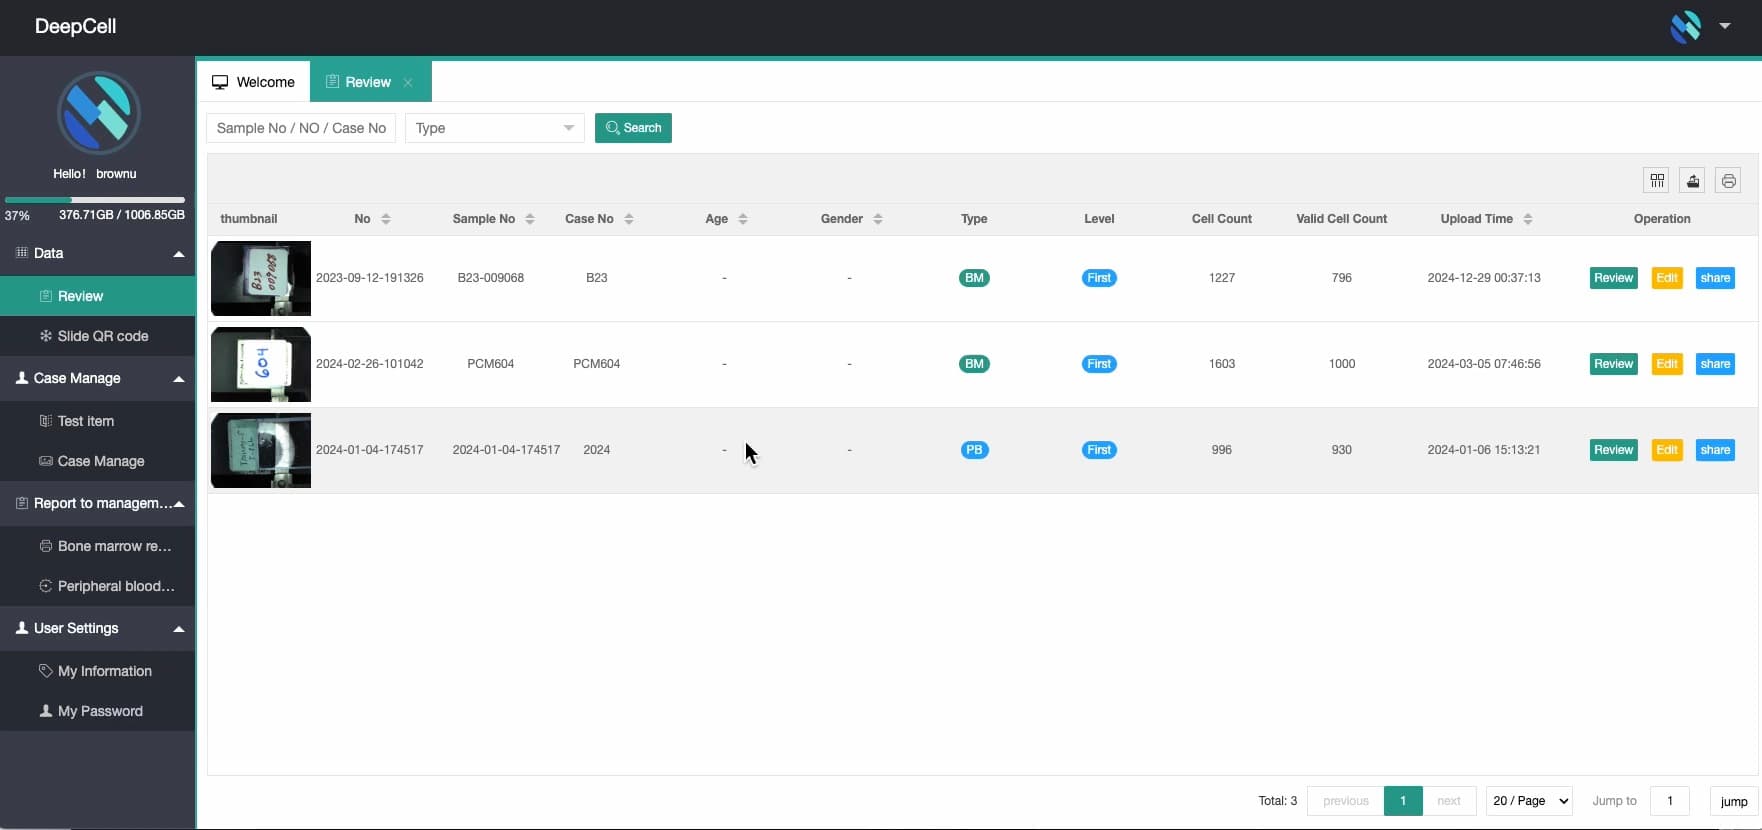Click the export icon above table

[x=1692, y=180]
